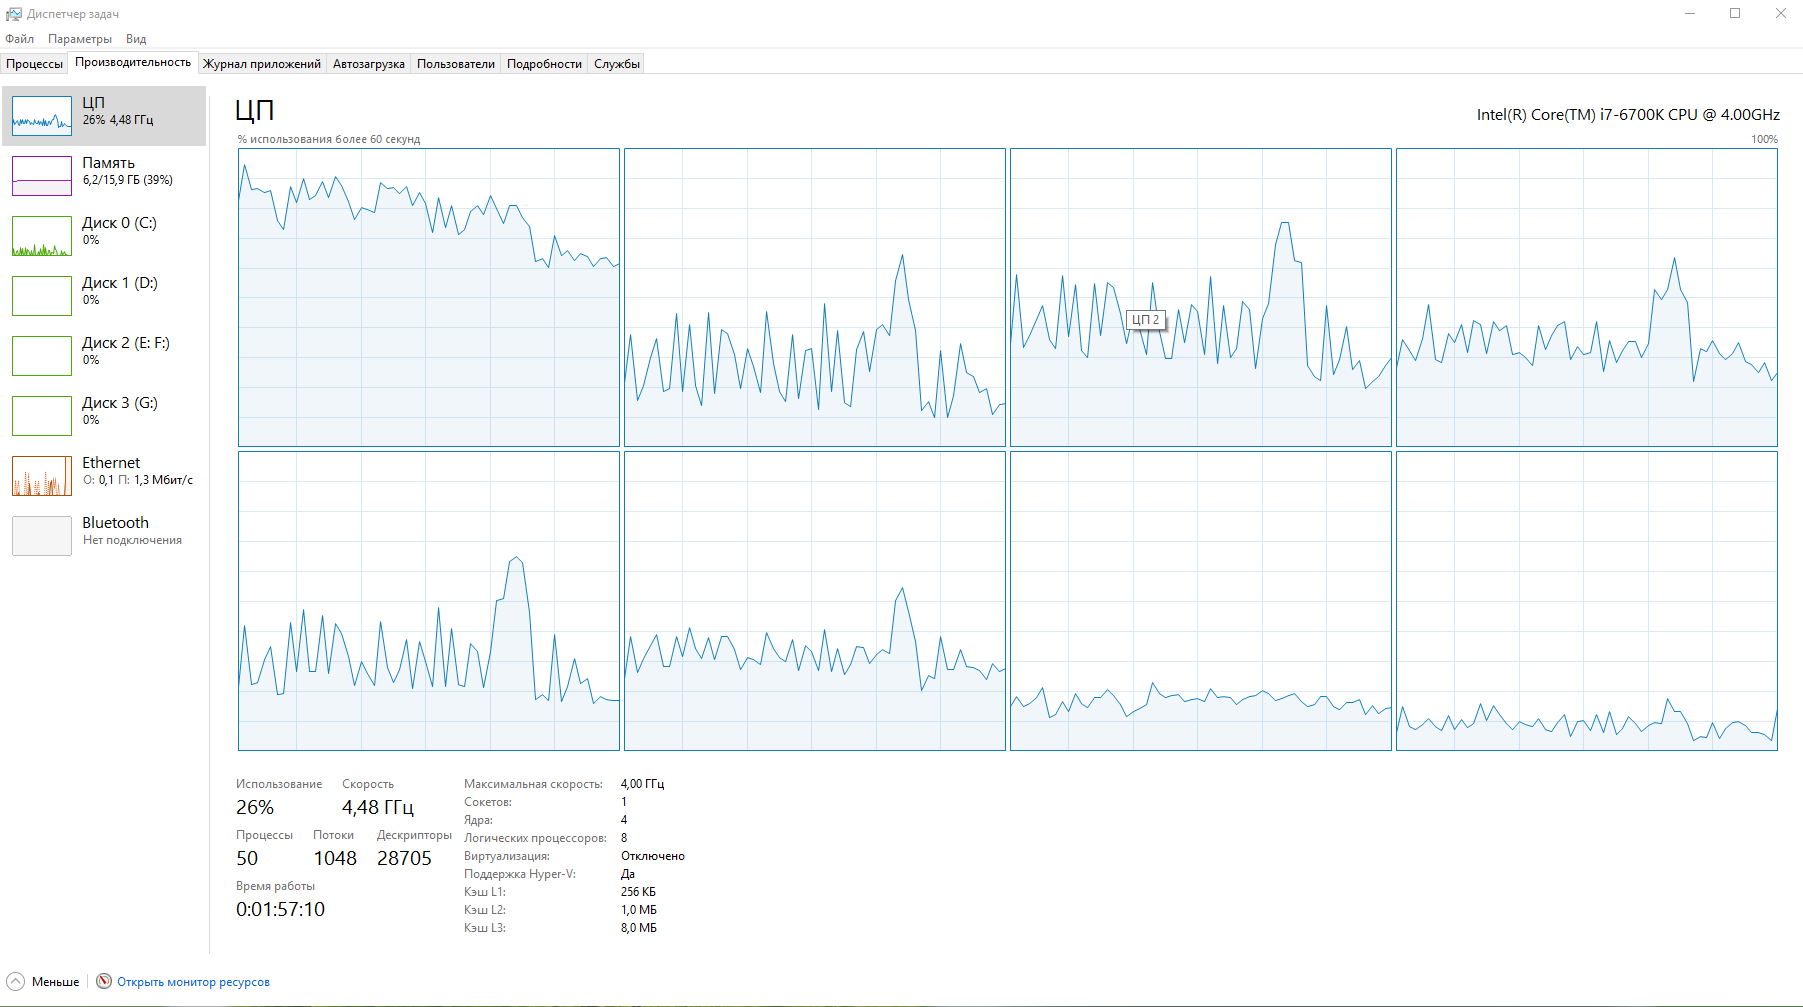
Task: Select the Bluetooth adapter icon
Action: 42,536
